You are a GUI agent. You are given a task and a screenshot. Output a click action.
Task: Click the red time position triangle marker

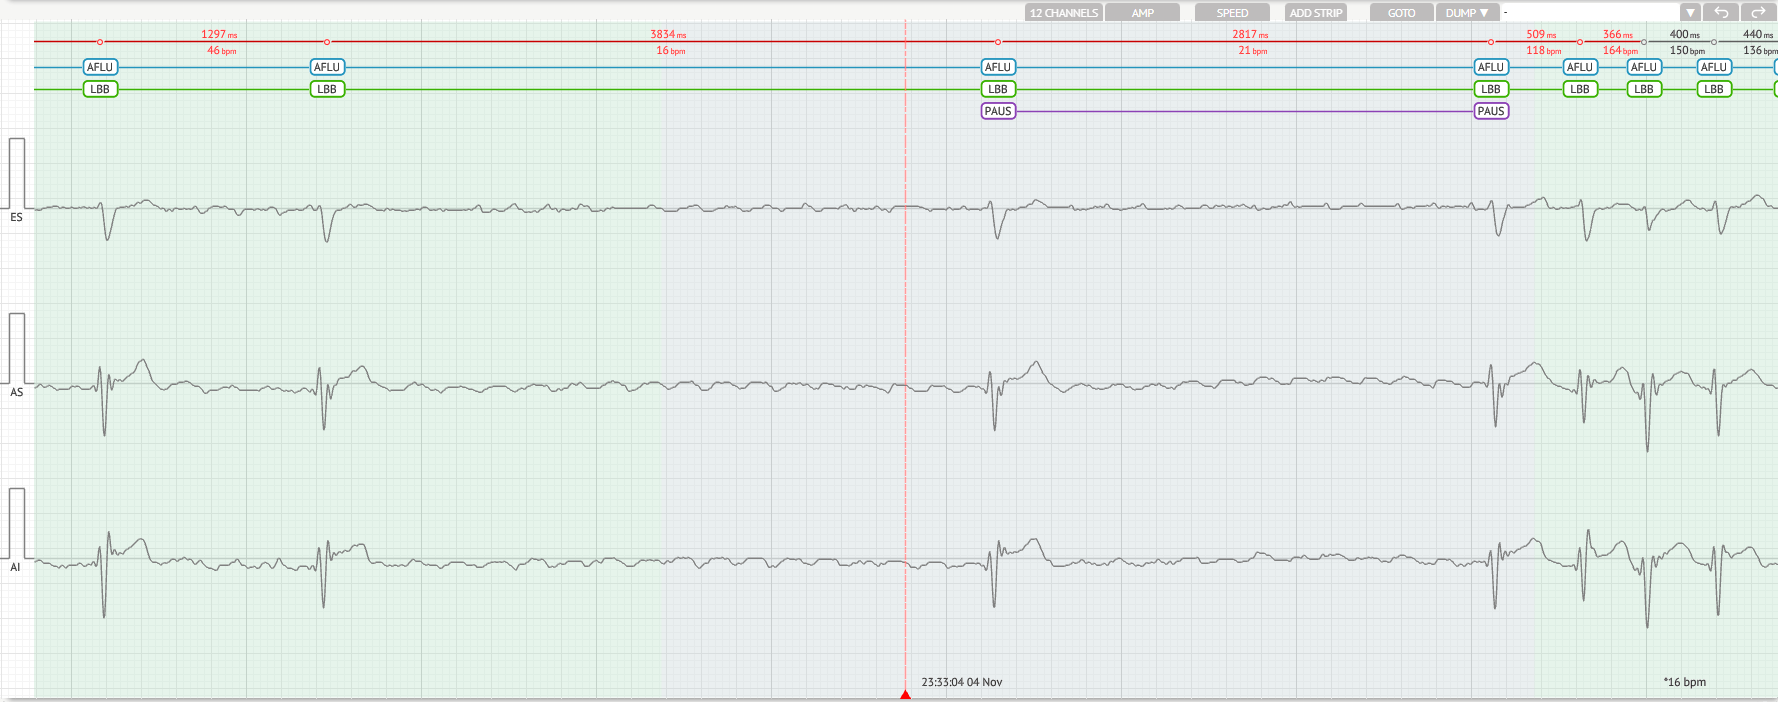click(905, 694)
